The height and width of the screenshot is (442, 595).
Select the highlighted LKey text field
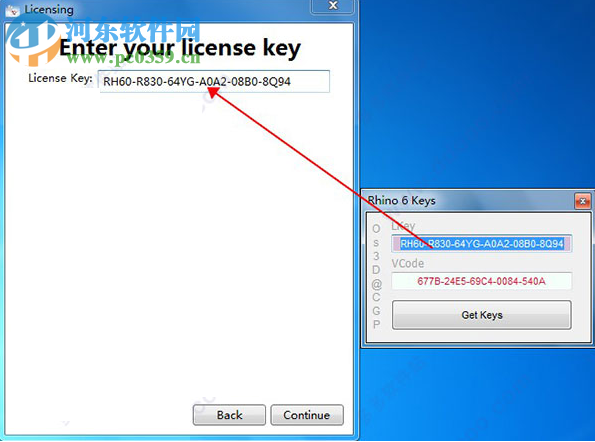click(x=482, y=244)
